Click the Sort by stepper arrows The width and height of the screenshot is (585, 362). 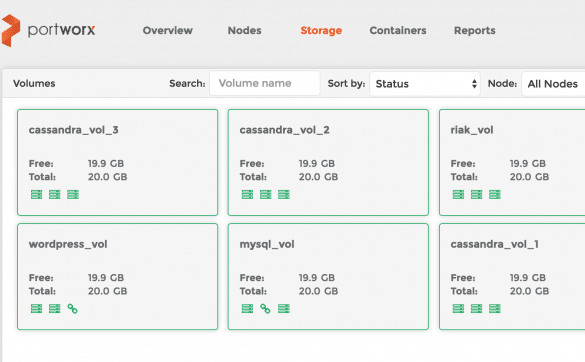474,84
